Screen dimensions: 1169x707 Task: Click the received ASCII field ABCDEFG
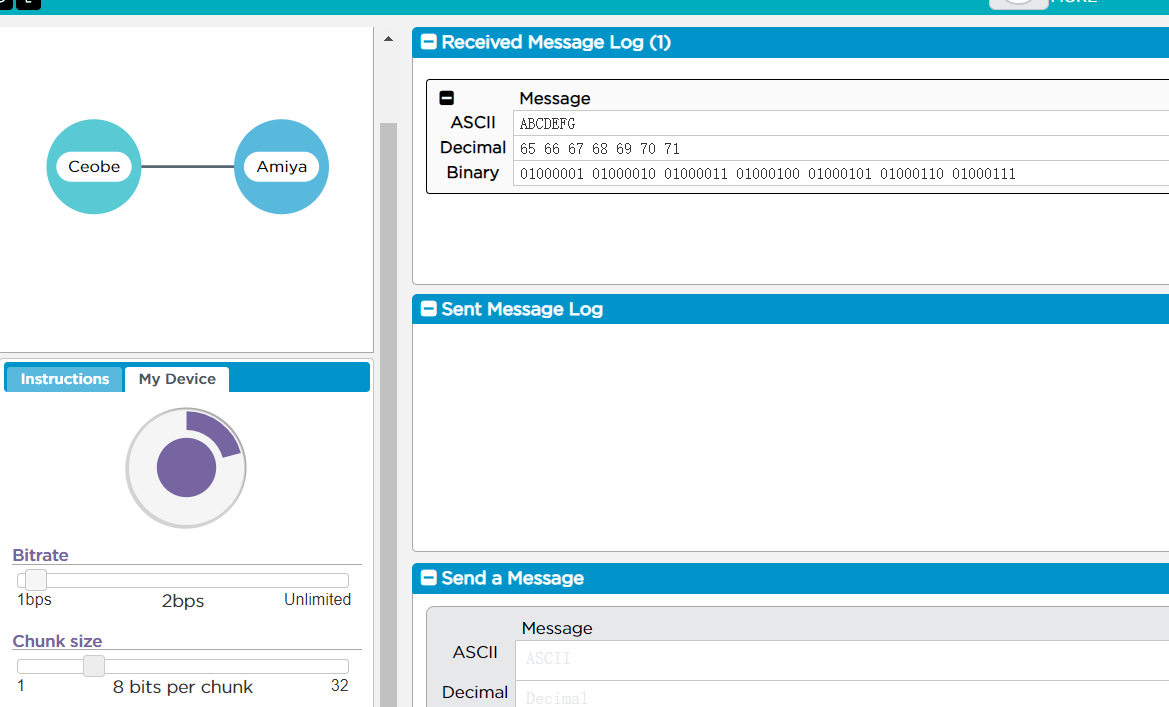[x=841, y=124]
